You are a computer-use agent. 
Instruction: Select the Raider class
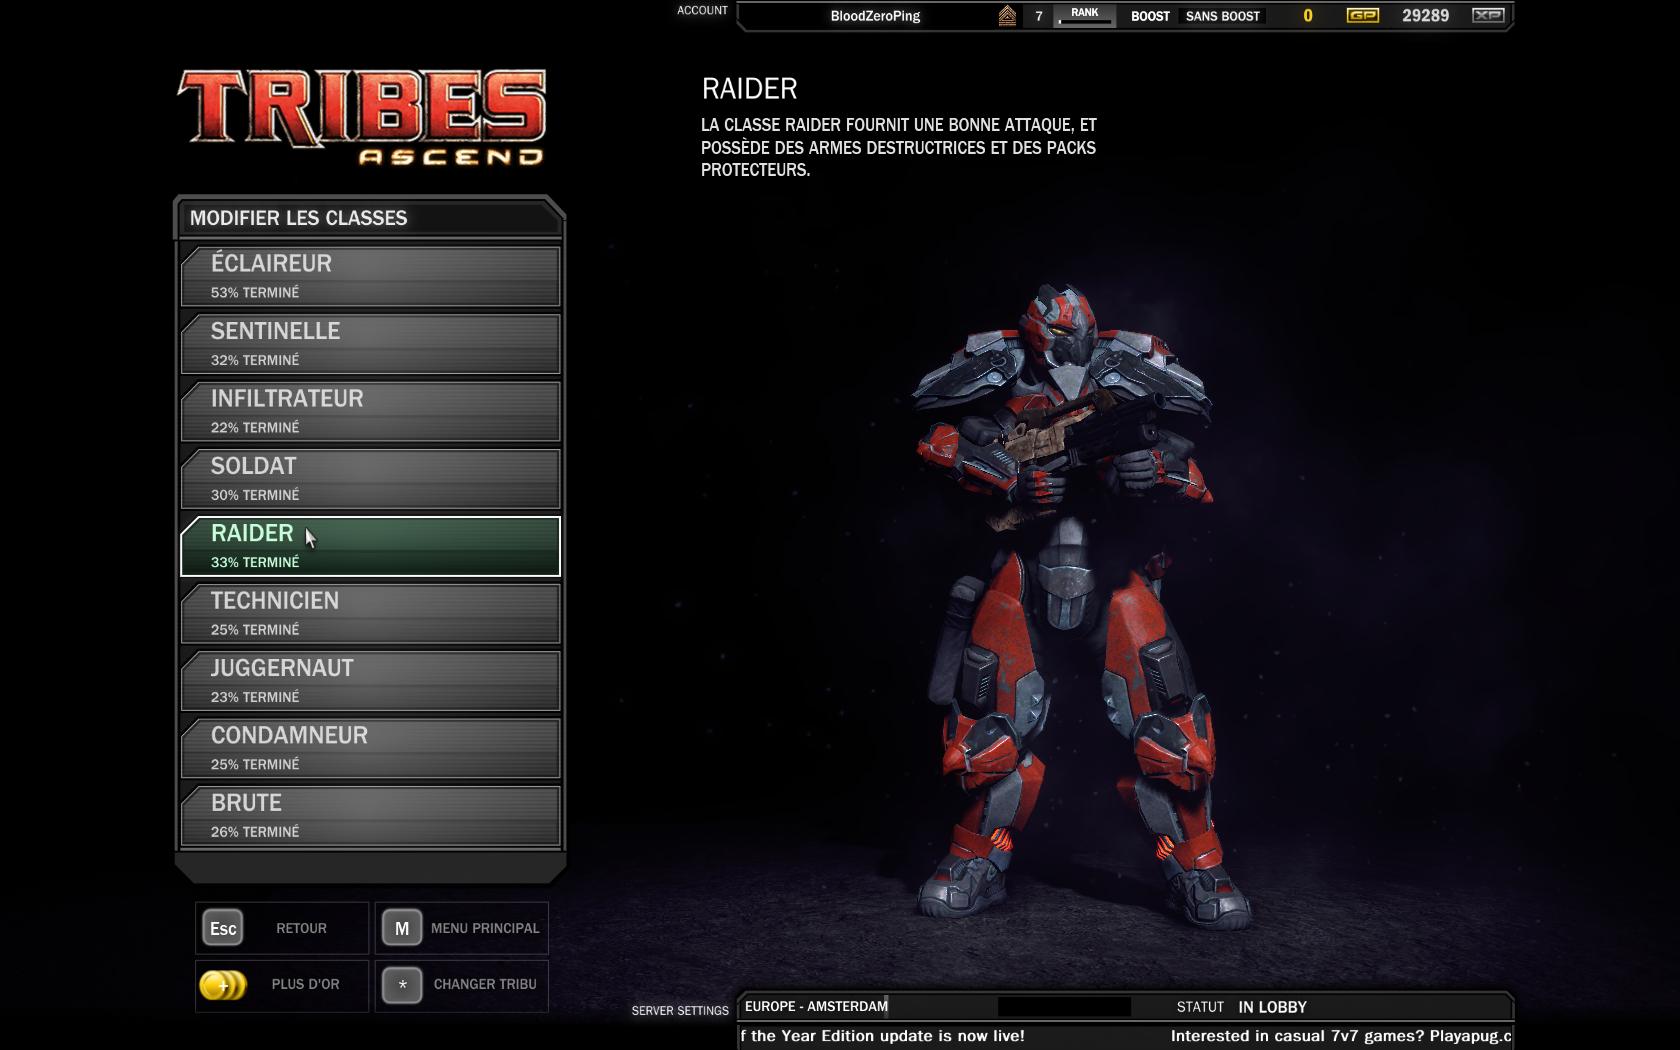[370, 546]
